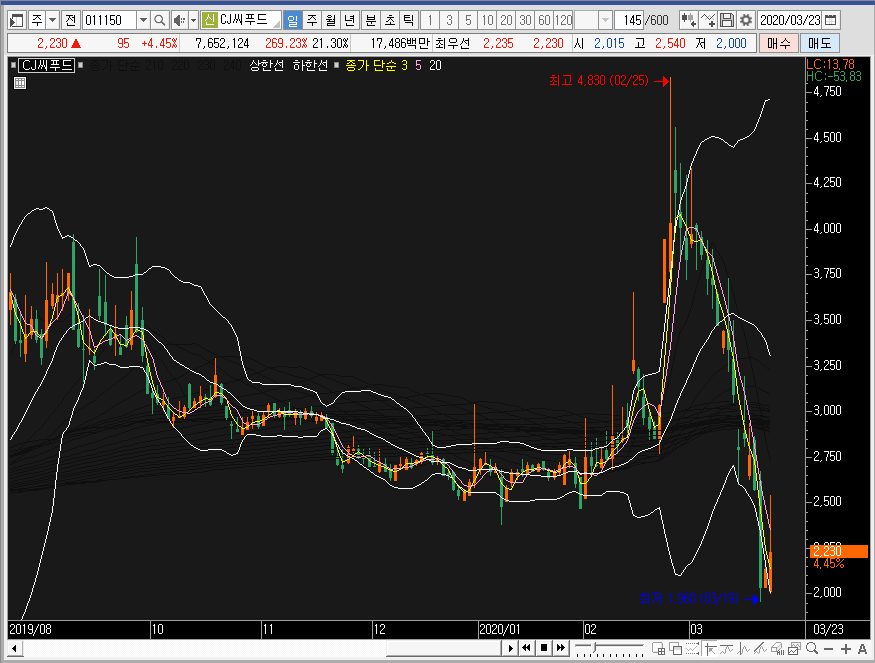This screenshot has height=663, width=875.
Task: Select the 1 interval button
Action: tap(430, 21)
